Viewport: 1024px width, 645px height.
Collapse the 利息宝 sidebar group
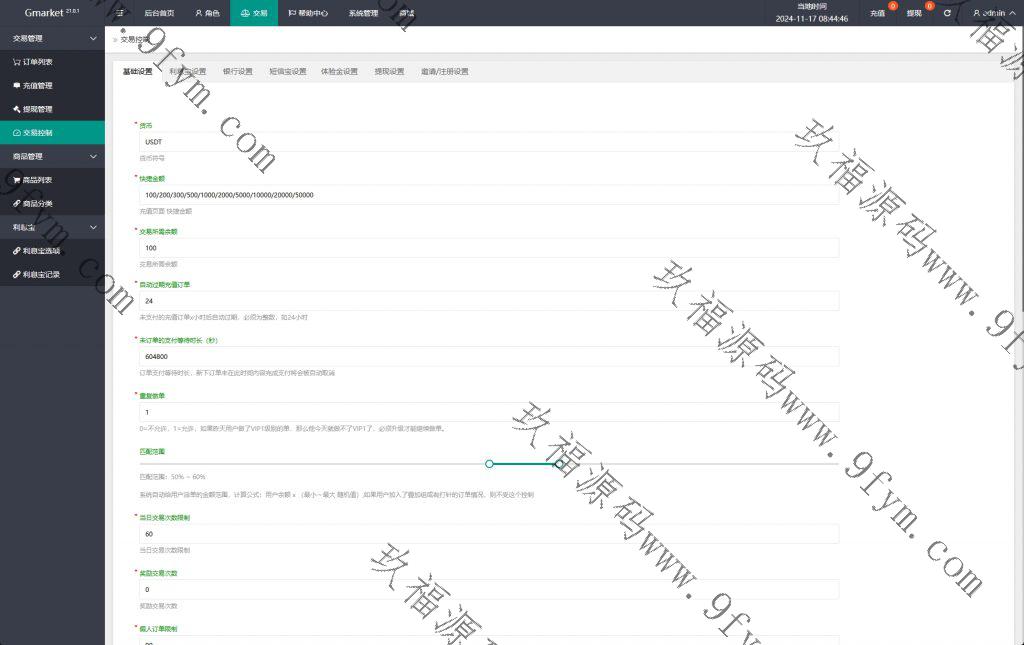[93, 228]
